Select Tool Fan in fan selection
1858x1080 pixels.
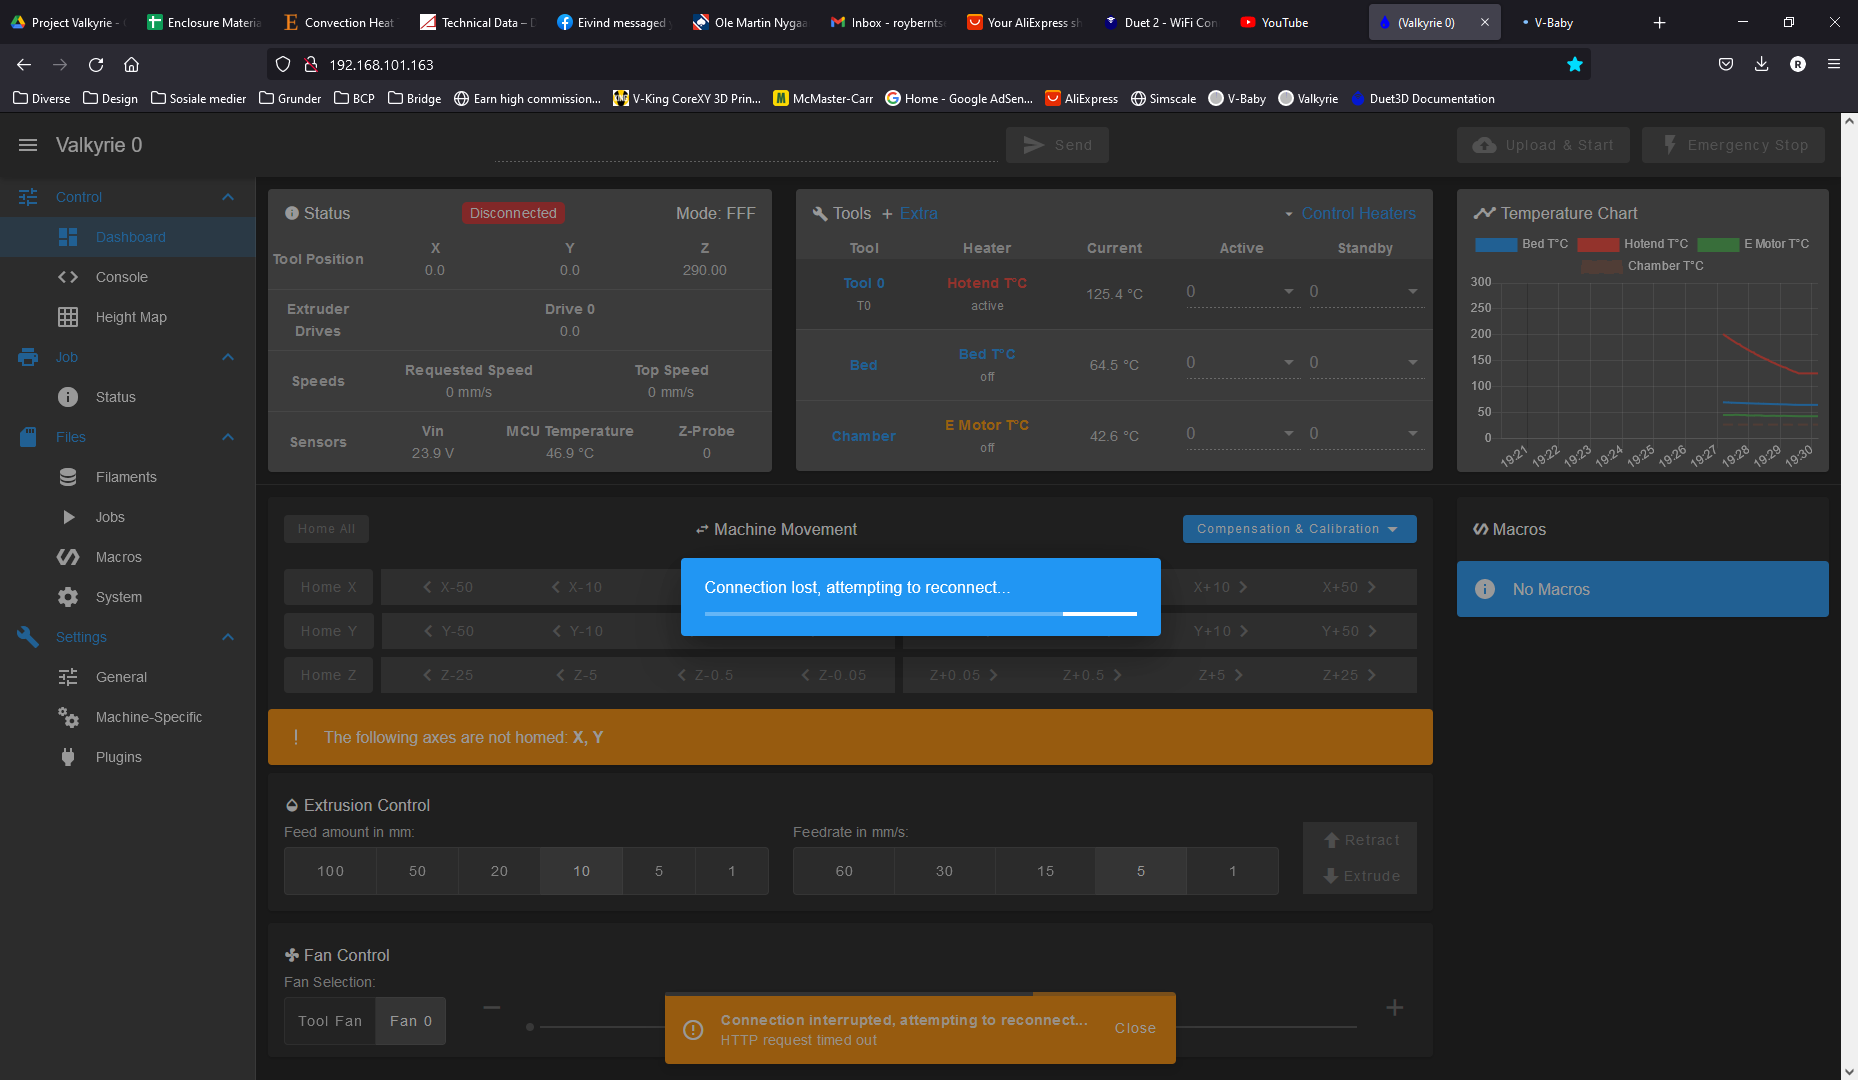coord(330,1021)
